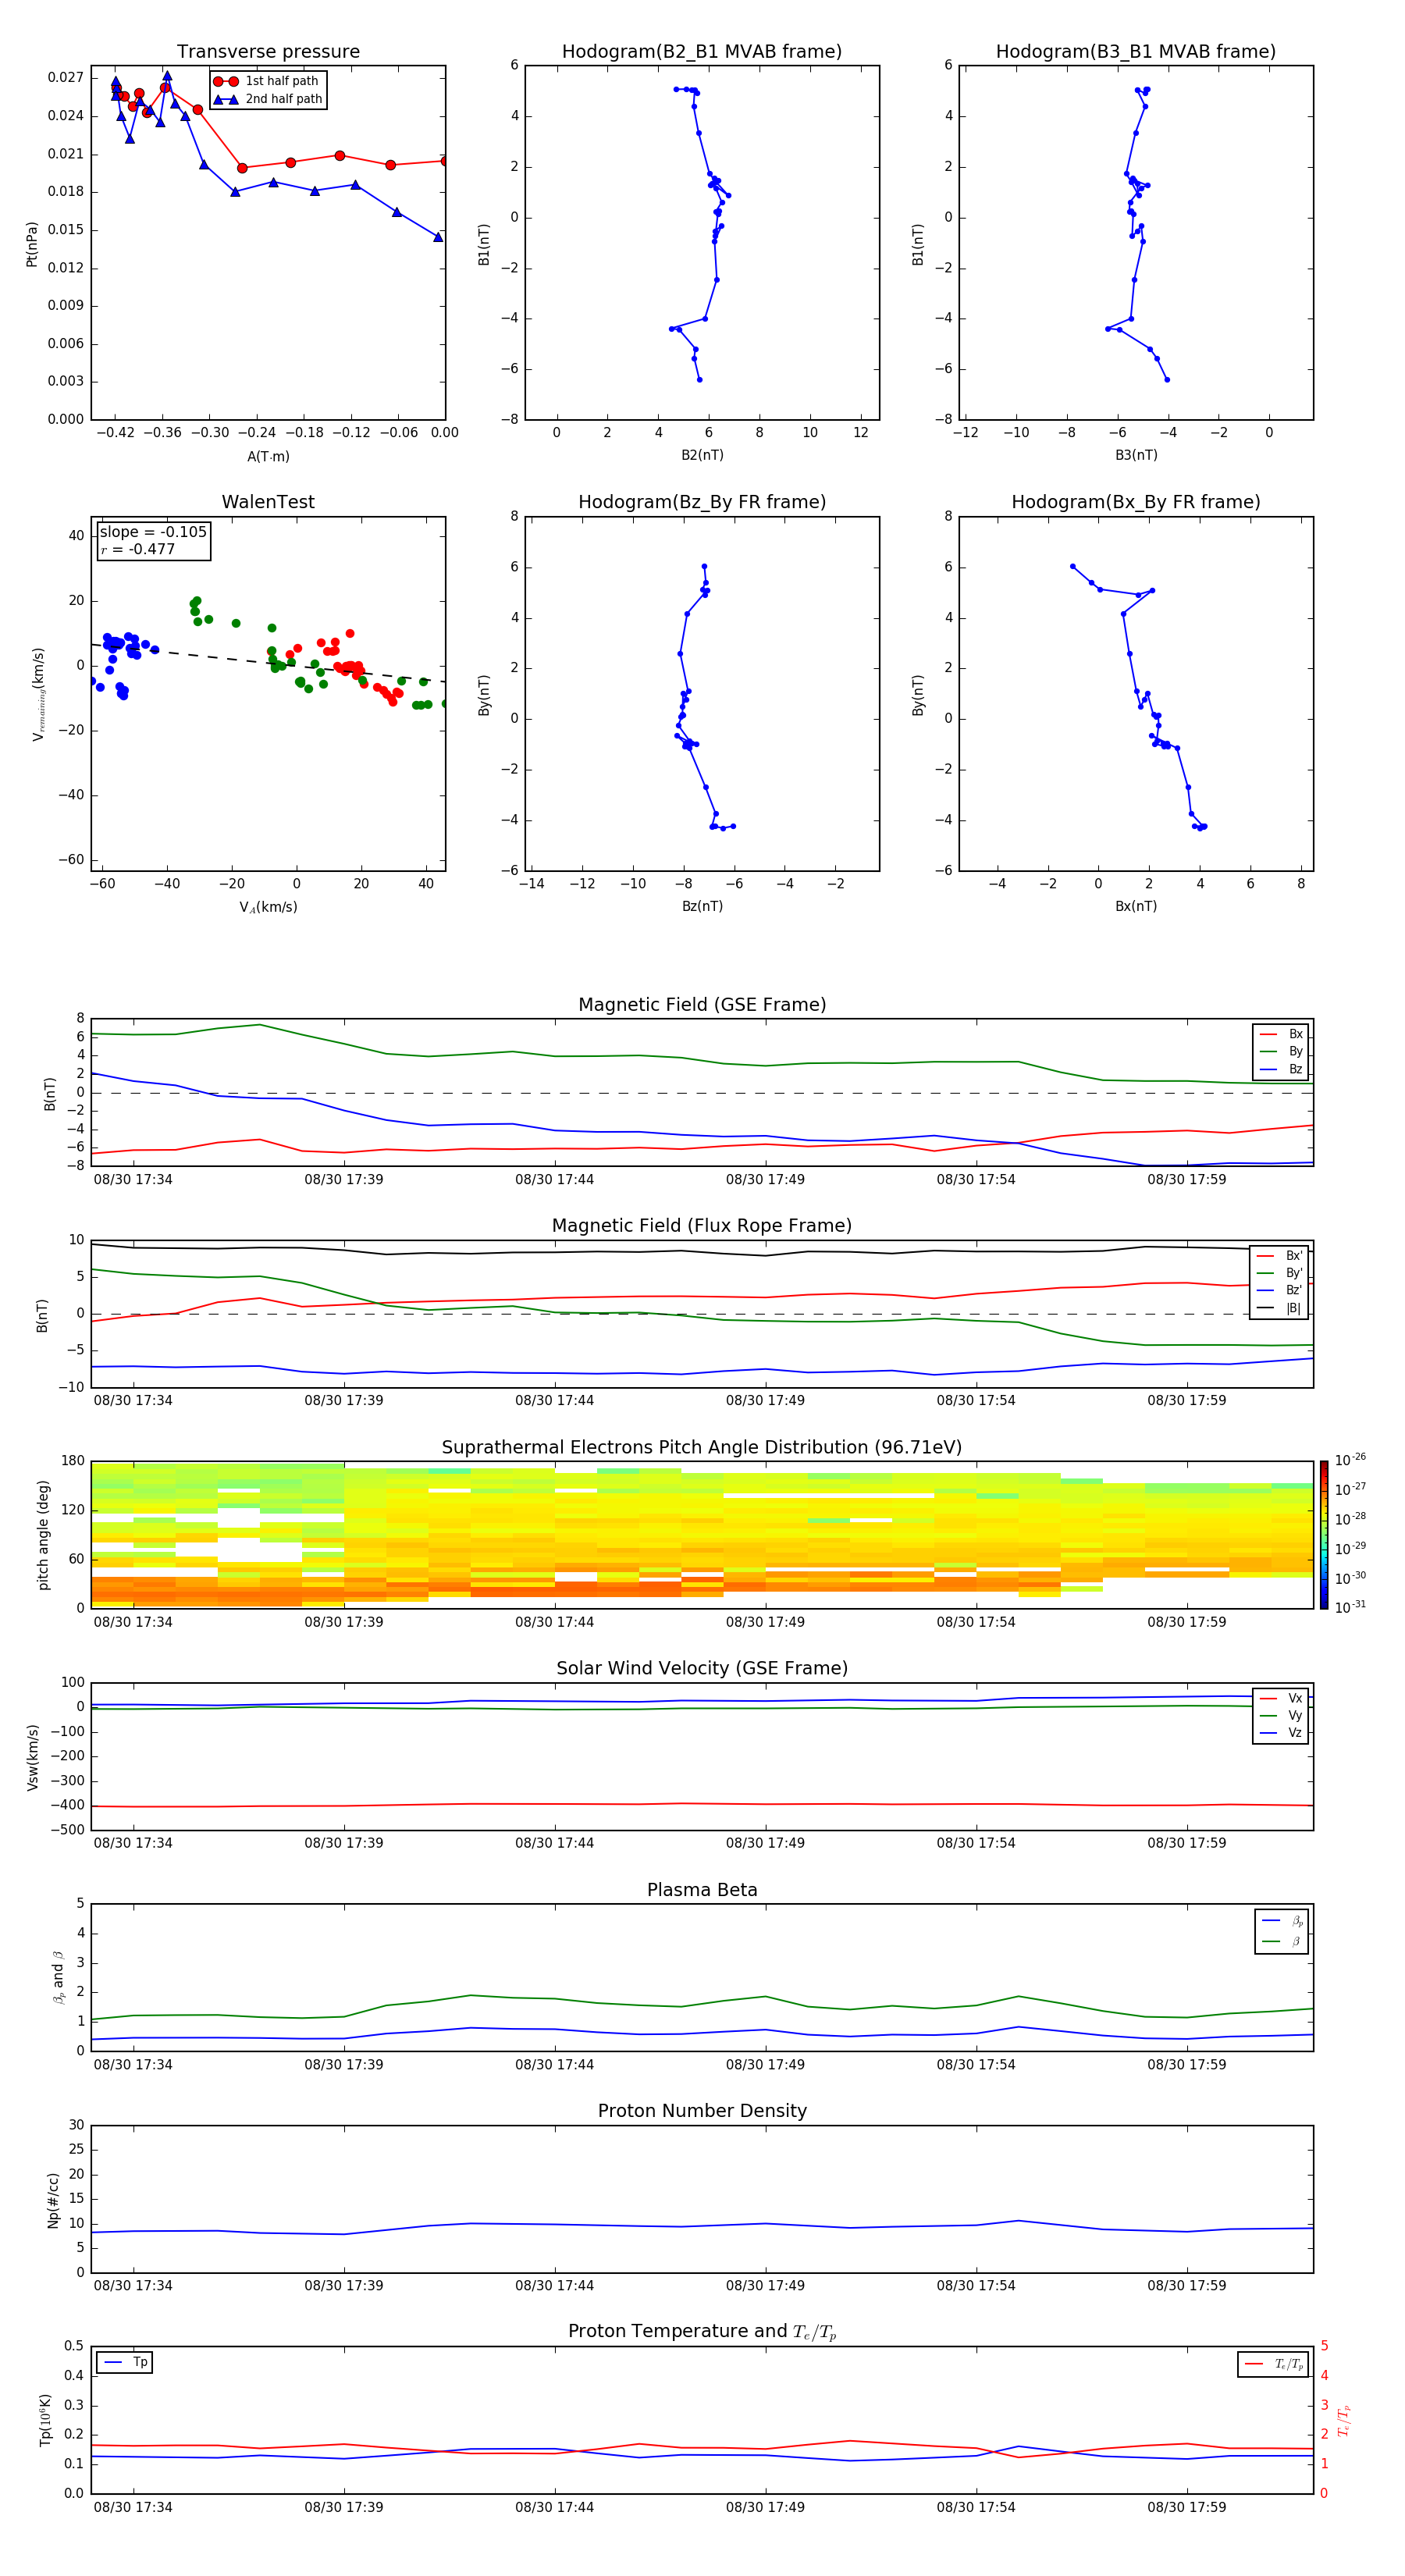Click the 'Hodogram(B2_B1 MVAB frame)' title
This screenshot has width=1405, height=2576.
click(x=702, y=52)
